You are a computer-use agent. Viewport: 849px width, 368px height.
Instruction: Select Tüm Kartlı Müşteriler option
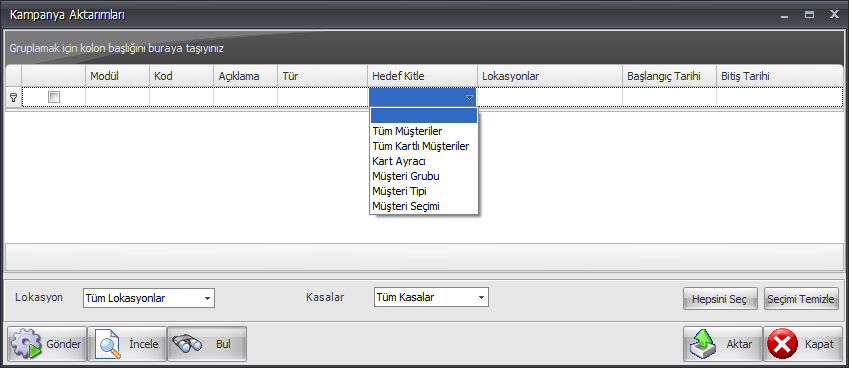click(x=423, y=146)
